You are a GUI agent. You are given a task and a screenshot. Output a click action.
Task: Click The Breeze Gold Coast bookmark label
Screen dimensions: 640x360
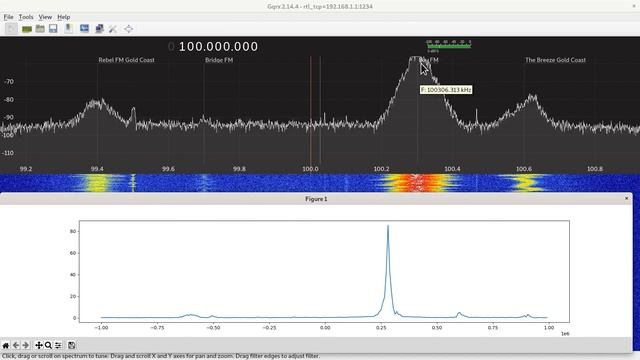pos(555,60)
